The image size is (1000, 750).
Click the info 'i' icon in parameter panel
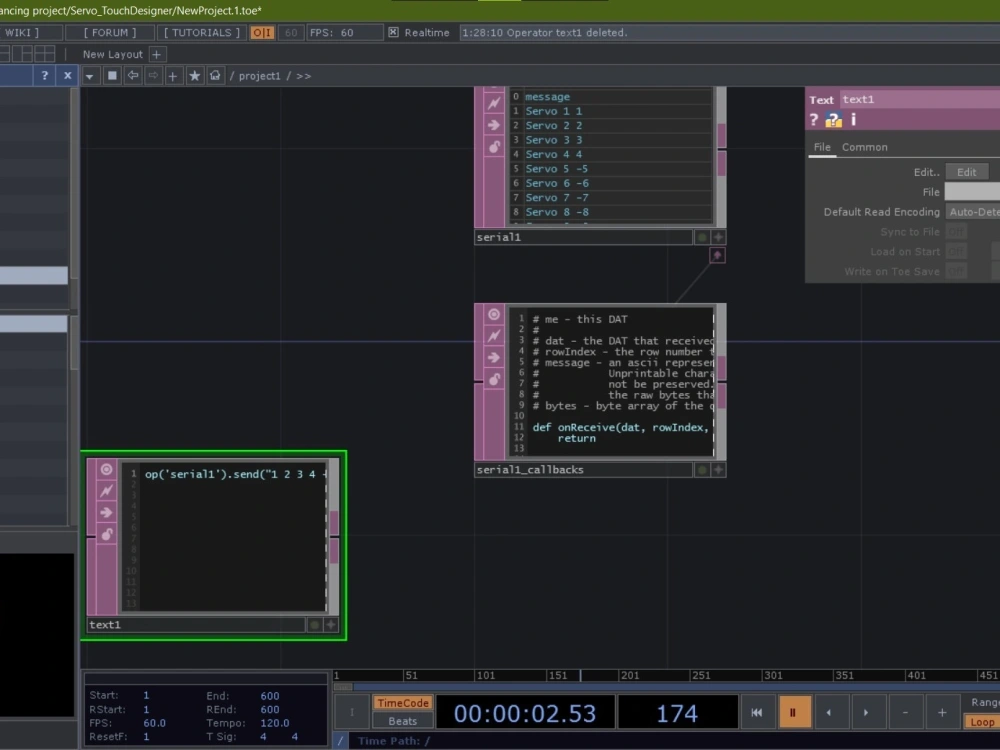point(853,120)
